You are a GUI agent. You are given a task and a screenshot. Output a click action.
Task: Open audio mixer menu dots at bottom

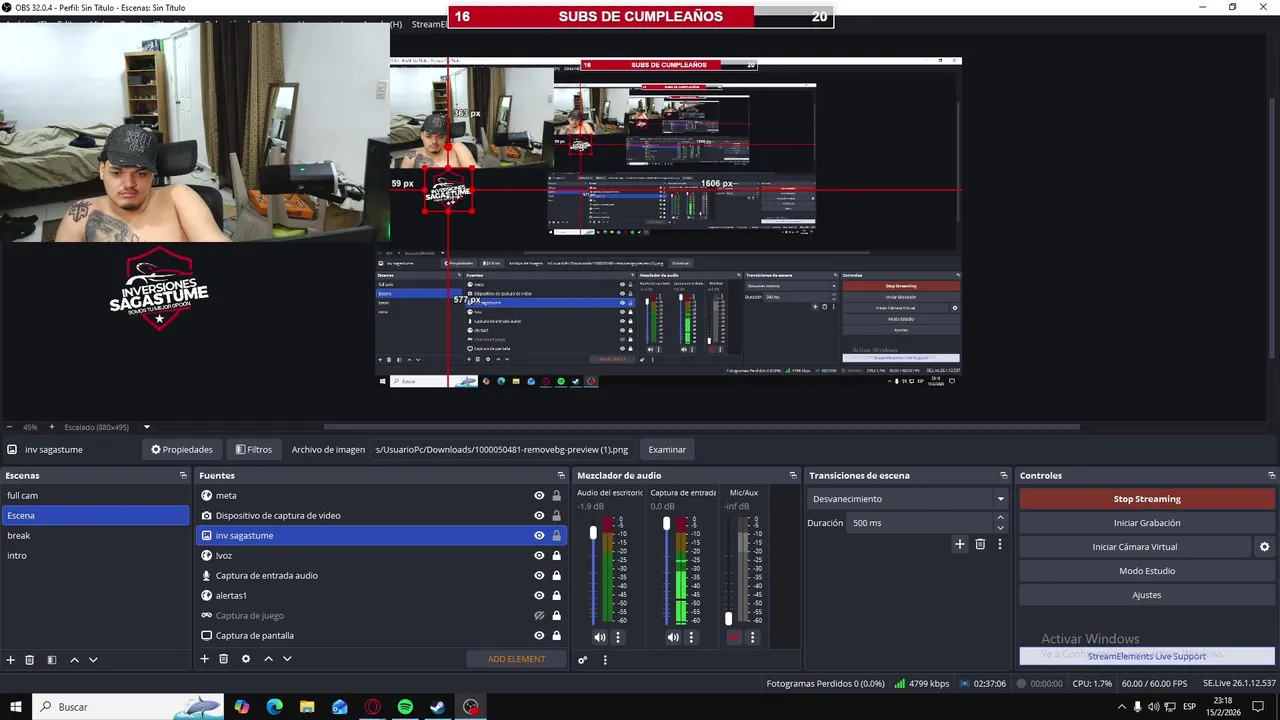(605, 660)
